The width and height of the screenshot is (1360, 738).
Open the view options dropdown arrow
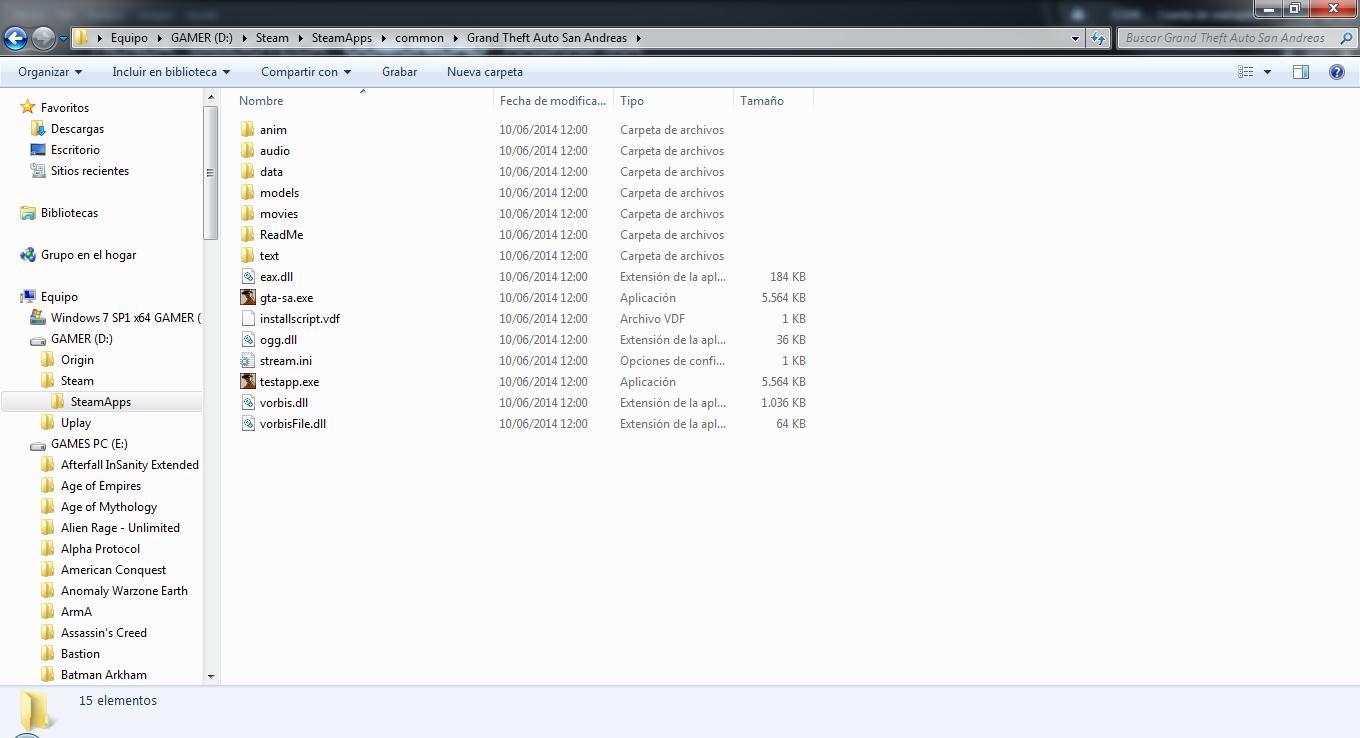[x=1267, y=72]
